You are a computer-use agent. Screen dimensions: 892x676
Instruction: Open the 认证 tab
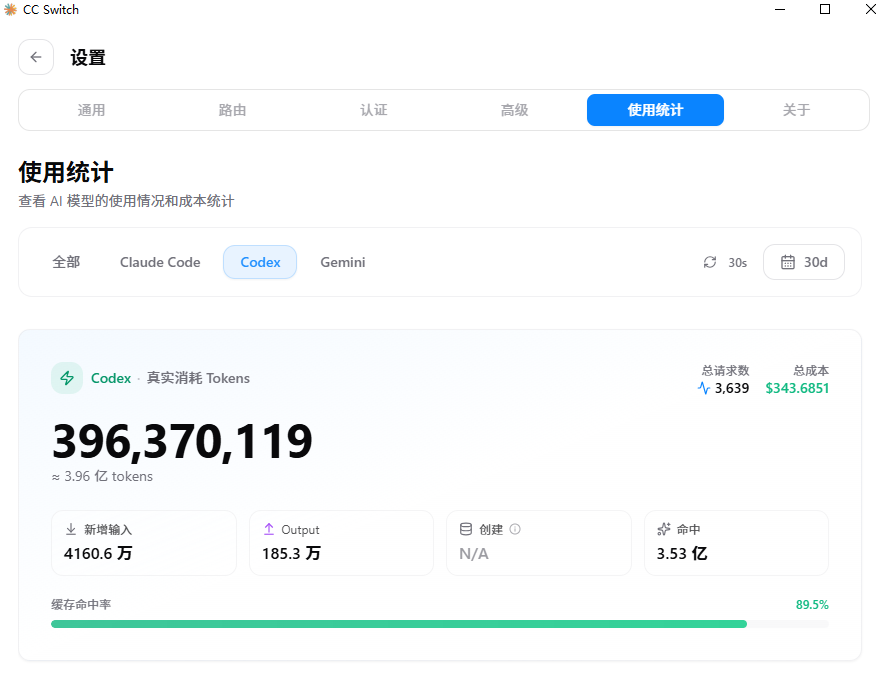374,110
